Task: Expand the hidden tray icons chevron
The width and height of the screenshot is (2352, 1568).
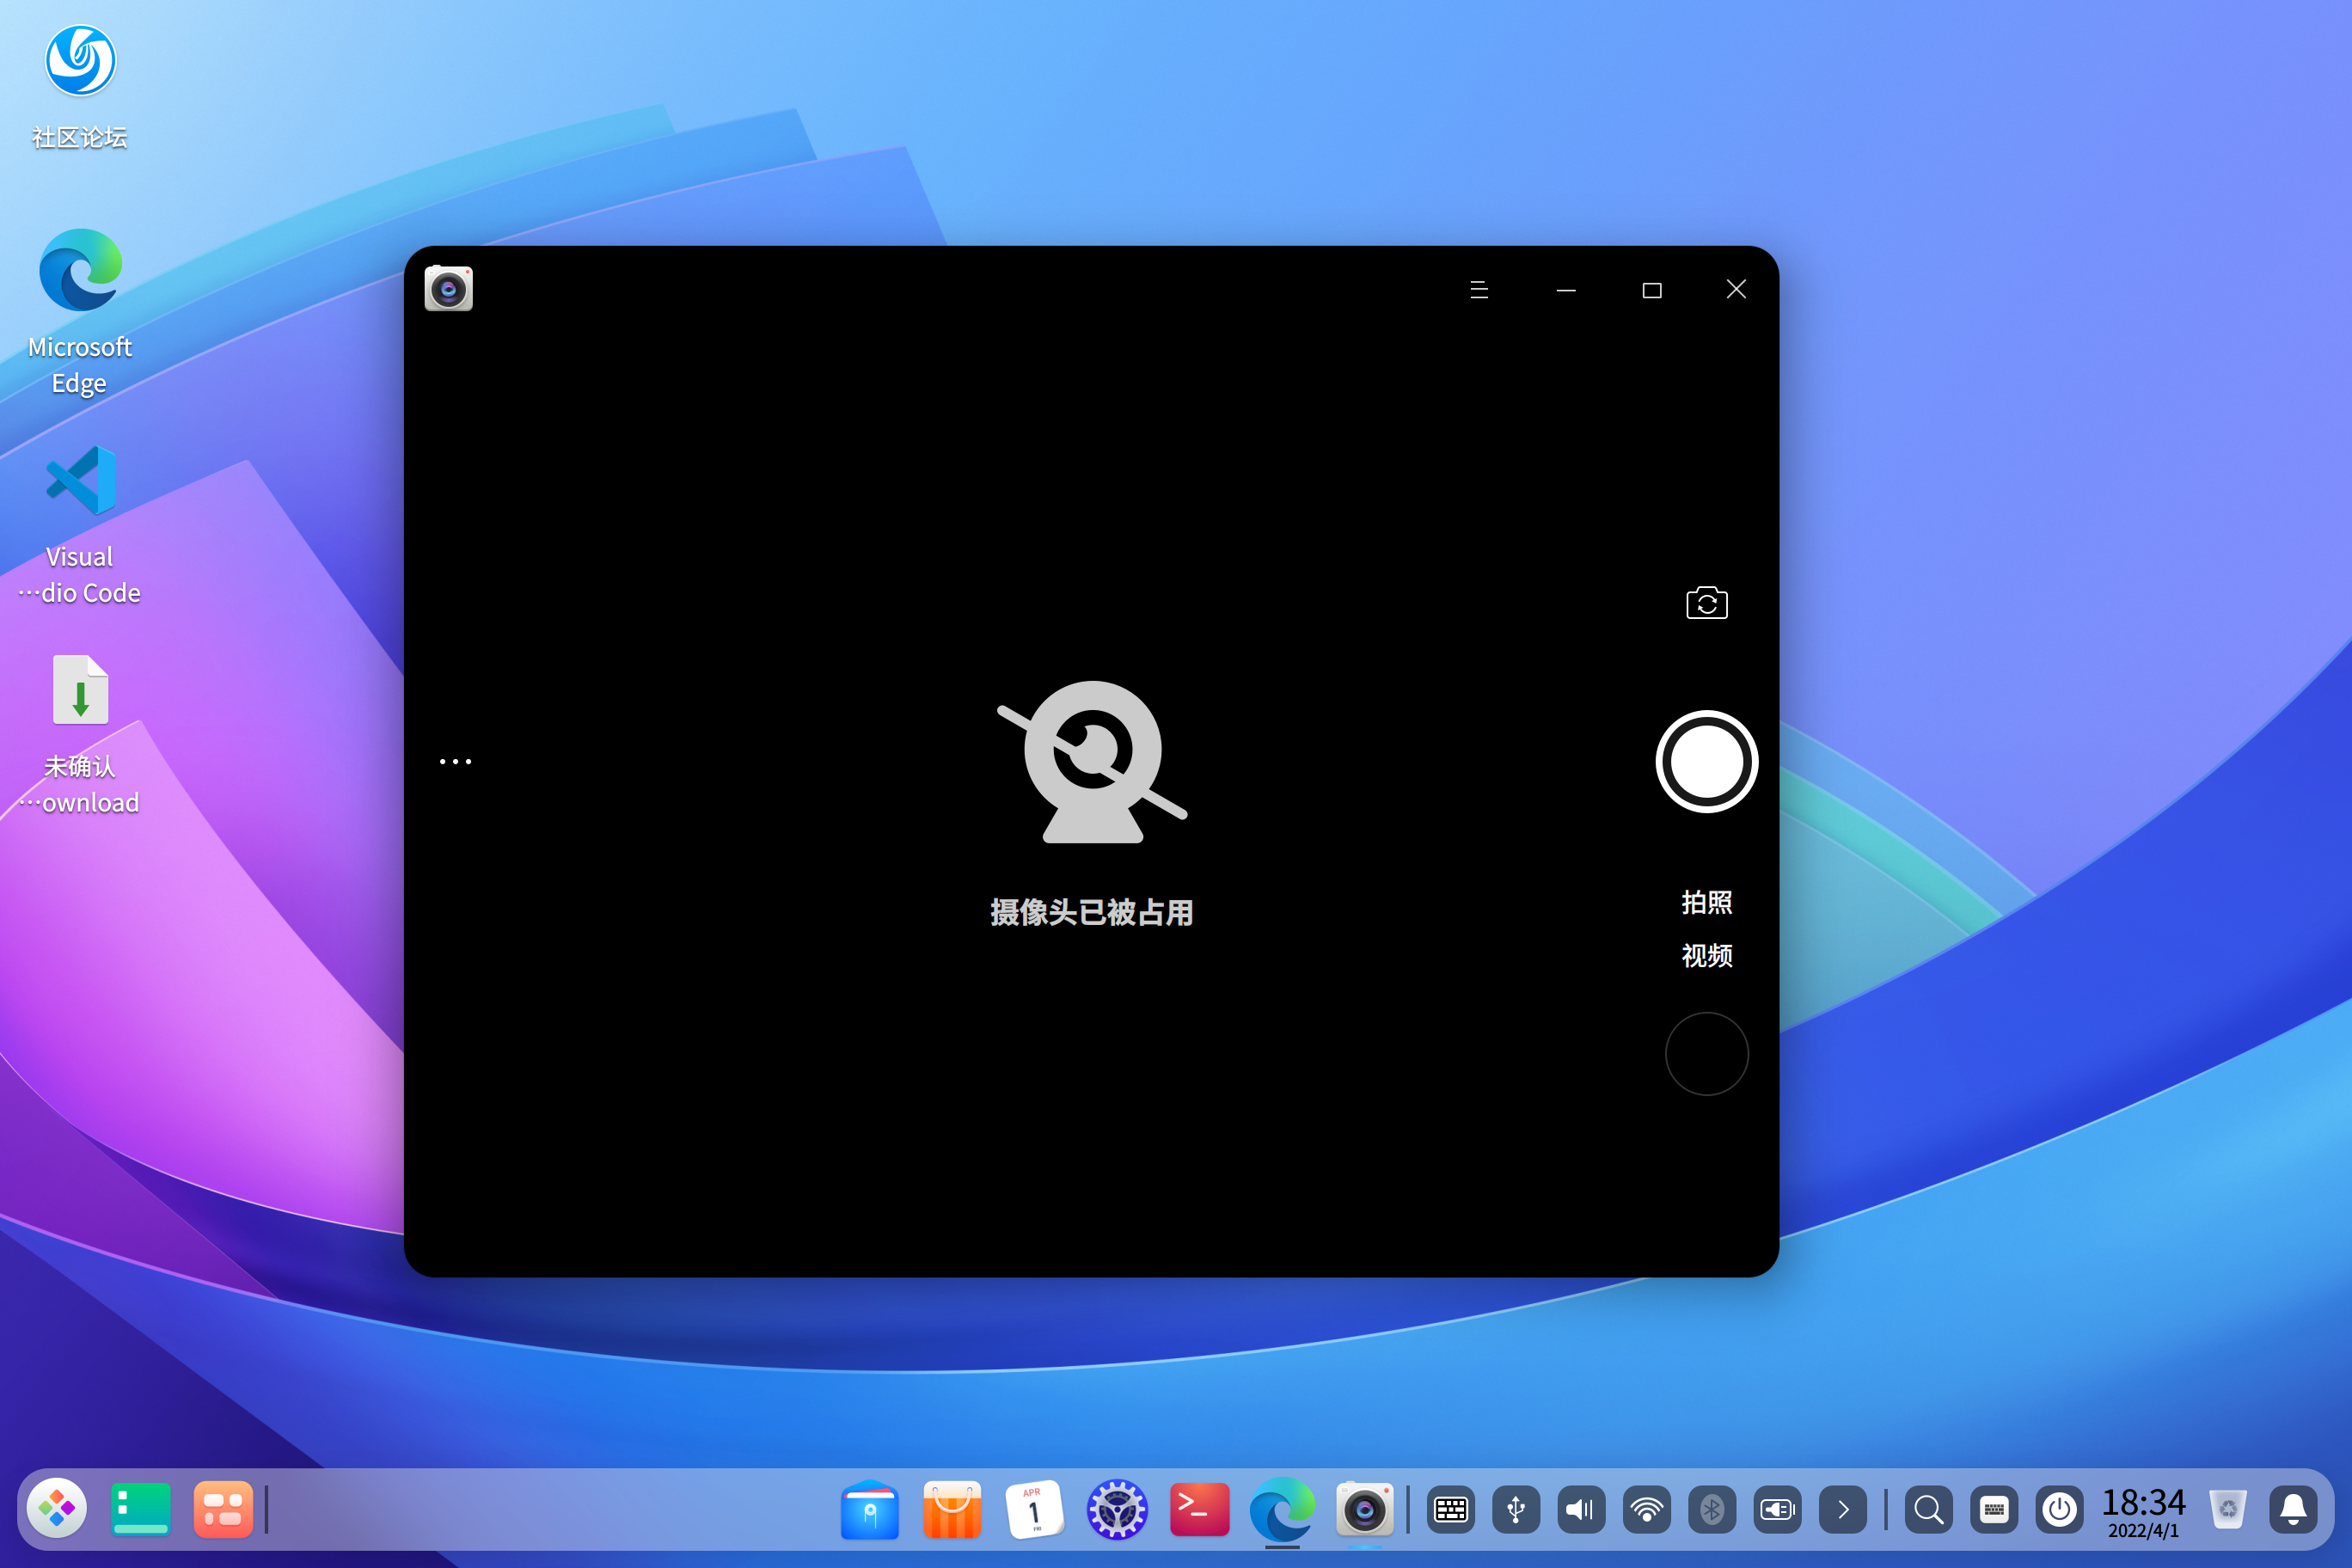Action: pos(1843,1509)
